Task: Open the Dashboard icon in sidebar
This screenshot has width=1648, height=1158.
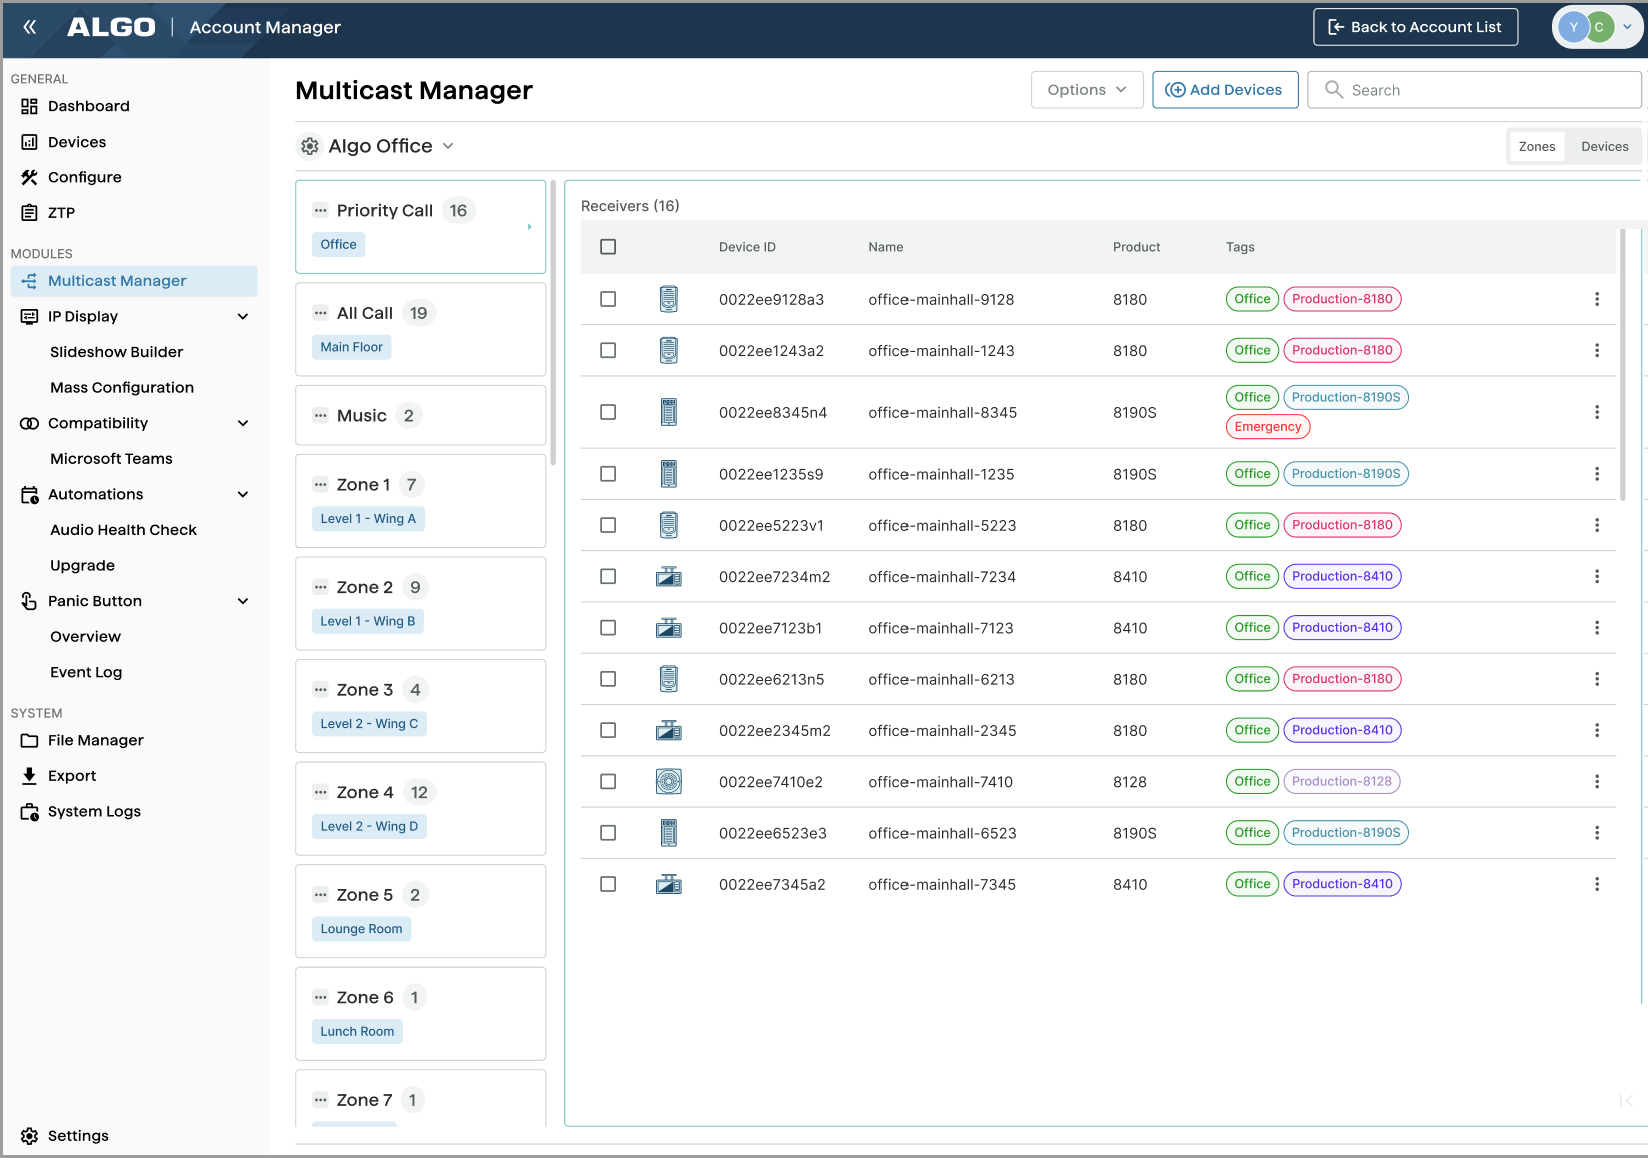Action: coord(29,106)
